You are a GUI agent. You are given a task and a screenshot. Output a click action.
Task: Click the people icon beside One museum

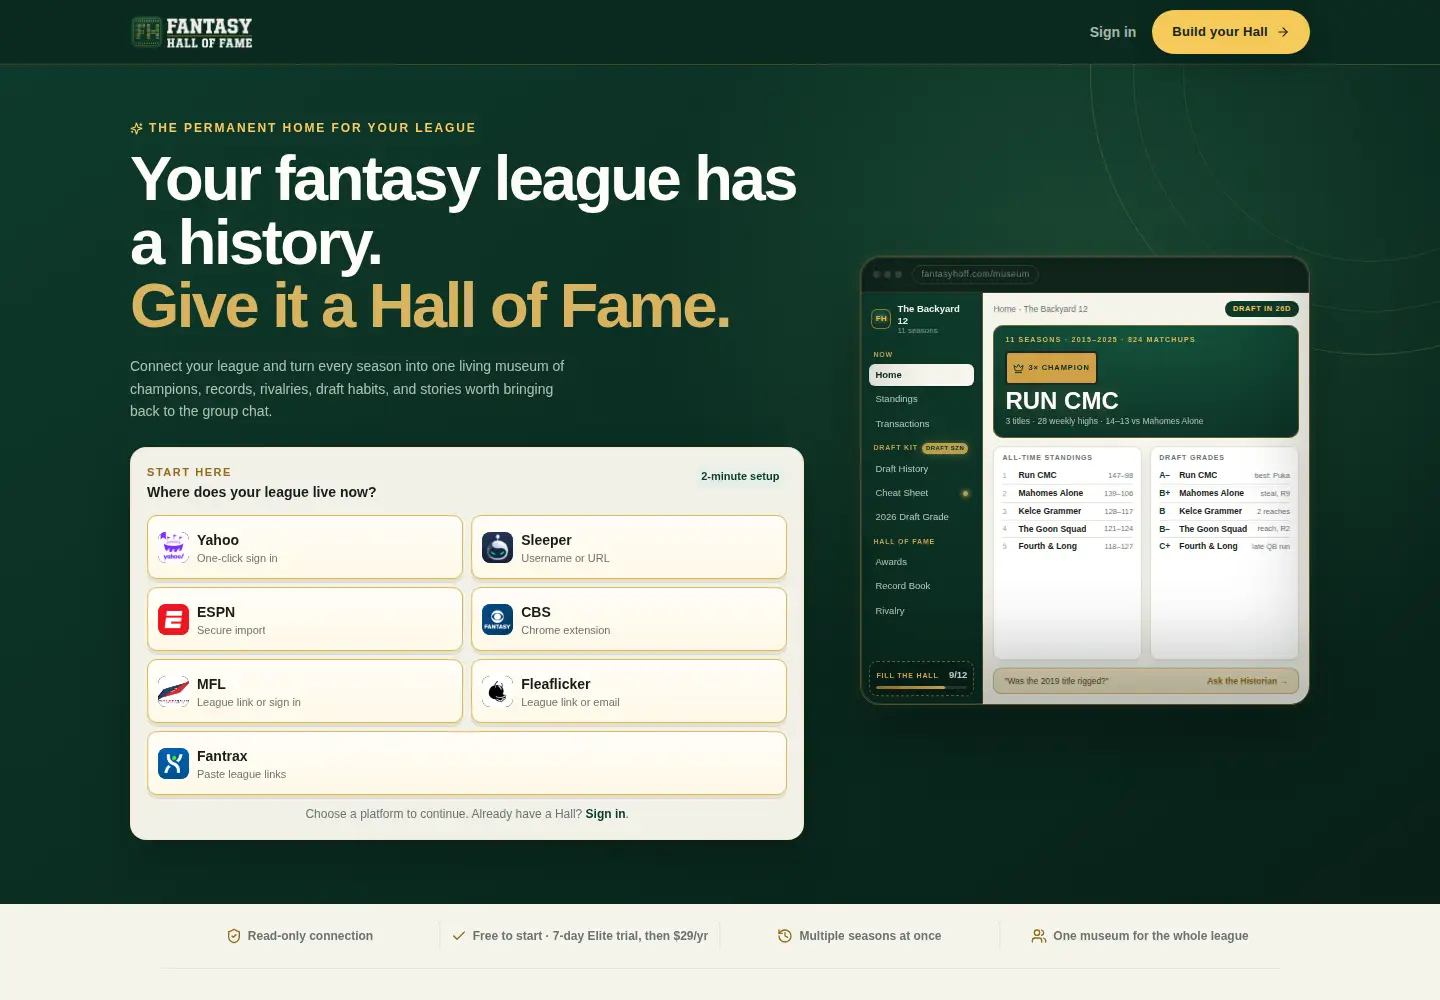[1039, 936]
